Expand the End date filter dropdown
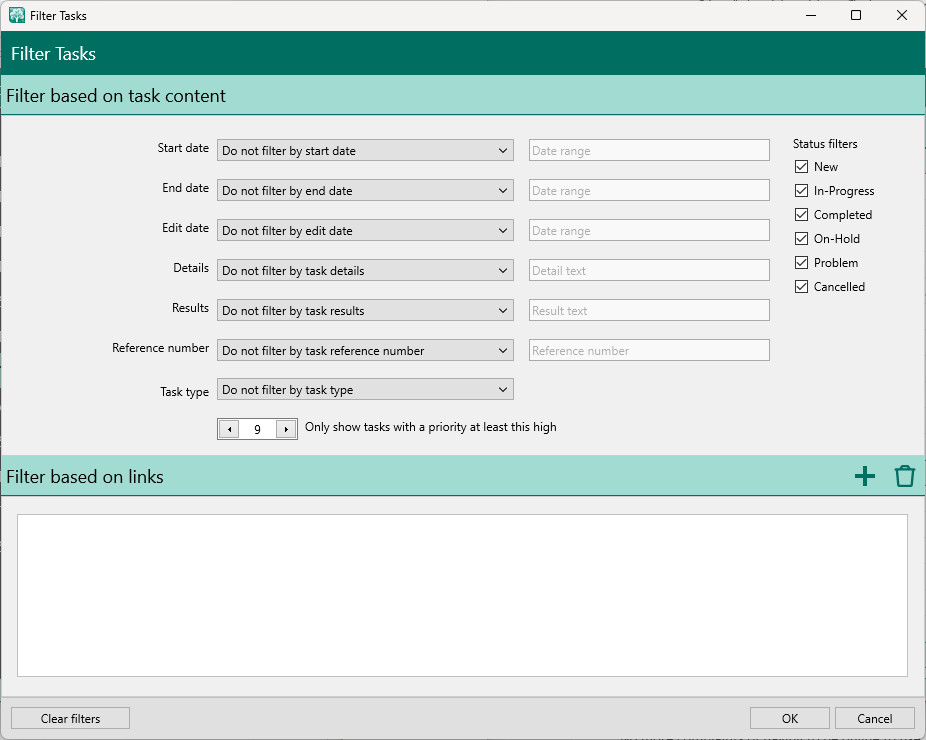The width and height of the screenshot is (926, 740). (x=365, y=191)
